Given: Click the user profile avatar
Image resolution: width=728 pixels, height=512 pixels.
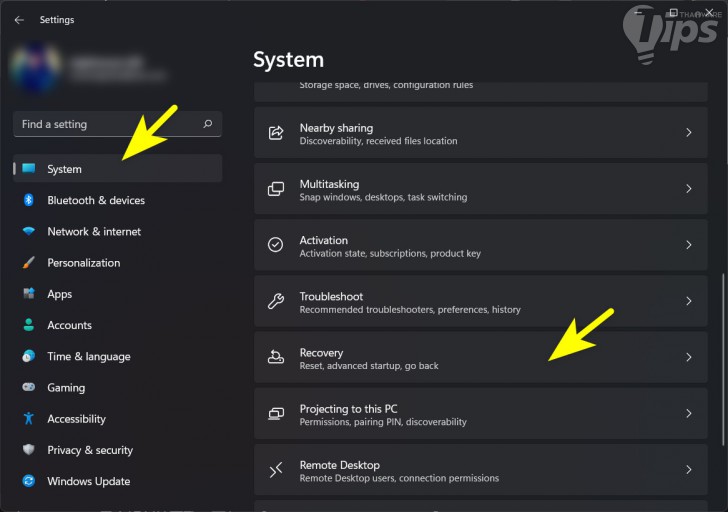Looking at the screenshot, I should (36, 67).
